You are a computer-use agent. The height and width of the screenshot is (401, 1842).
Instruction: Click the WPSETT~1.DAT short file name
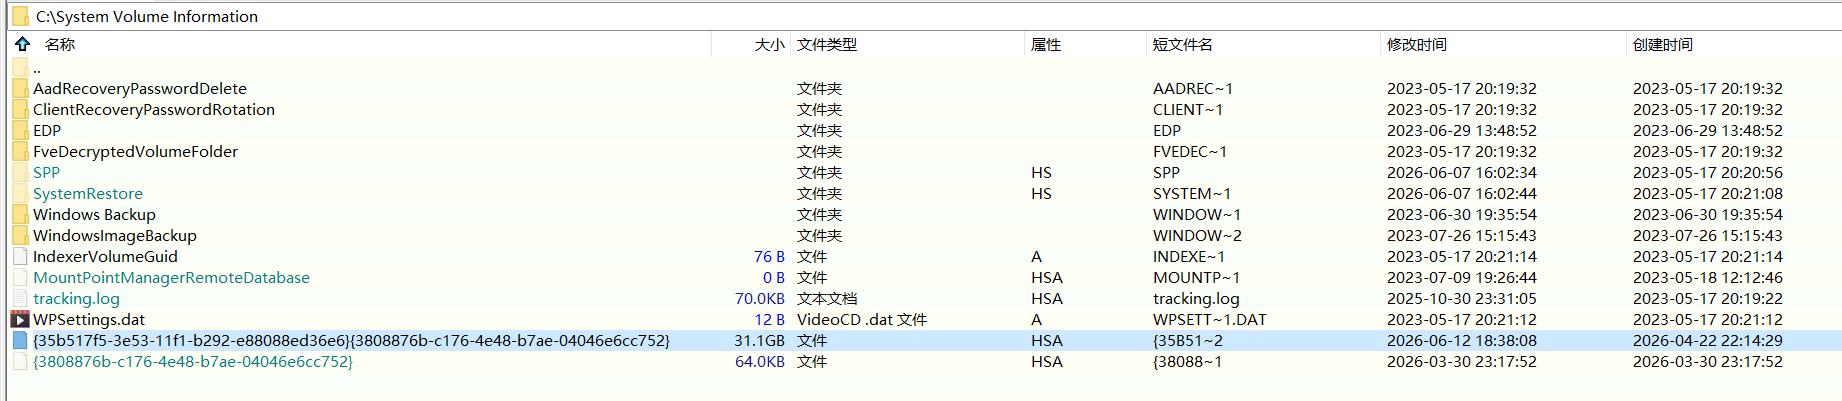click(1210, 319)
